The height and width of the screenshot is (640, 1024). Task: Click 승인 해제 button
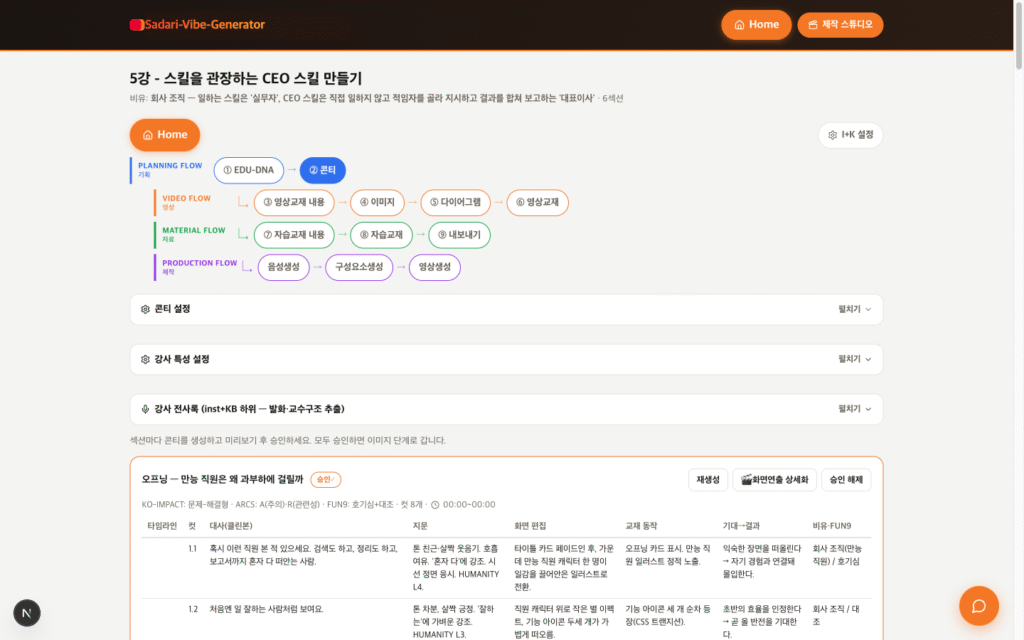[x=846, y=480]
